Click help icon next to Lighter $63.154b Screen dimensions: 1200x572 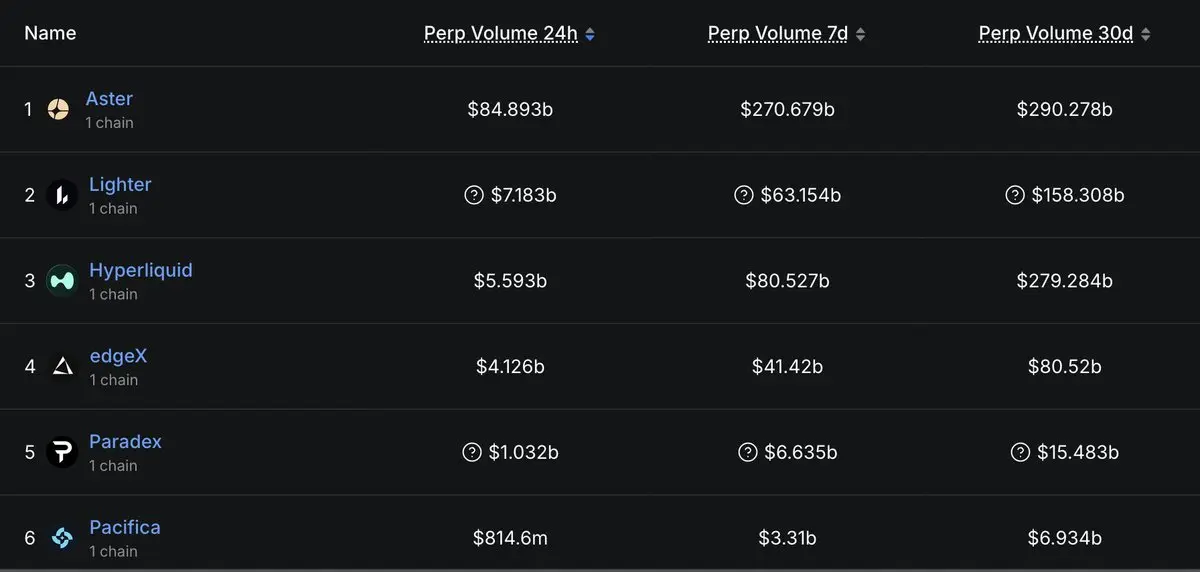[743, 195]
